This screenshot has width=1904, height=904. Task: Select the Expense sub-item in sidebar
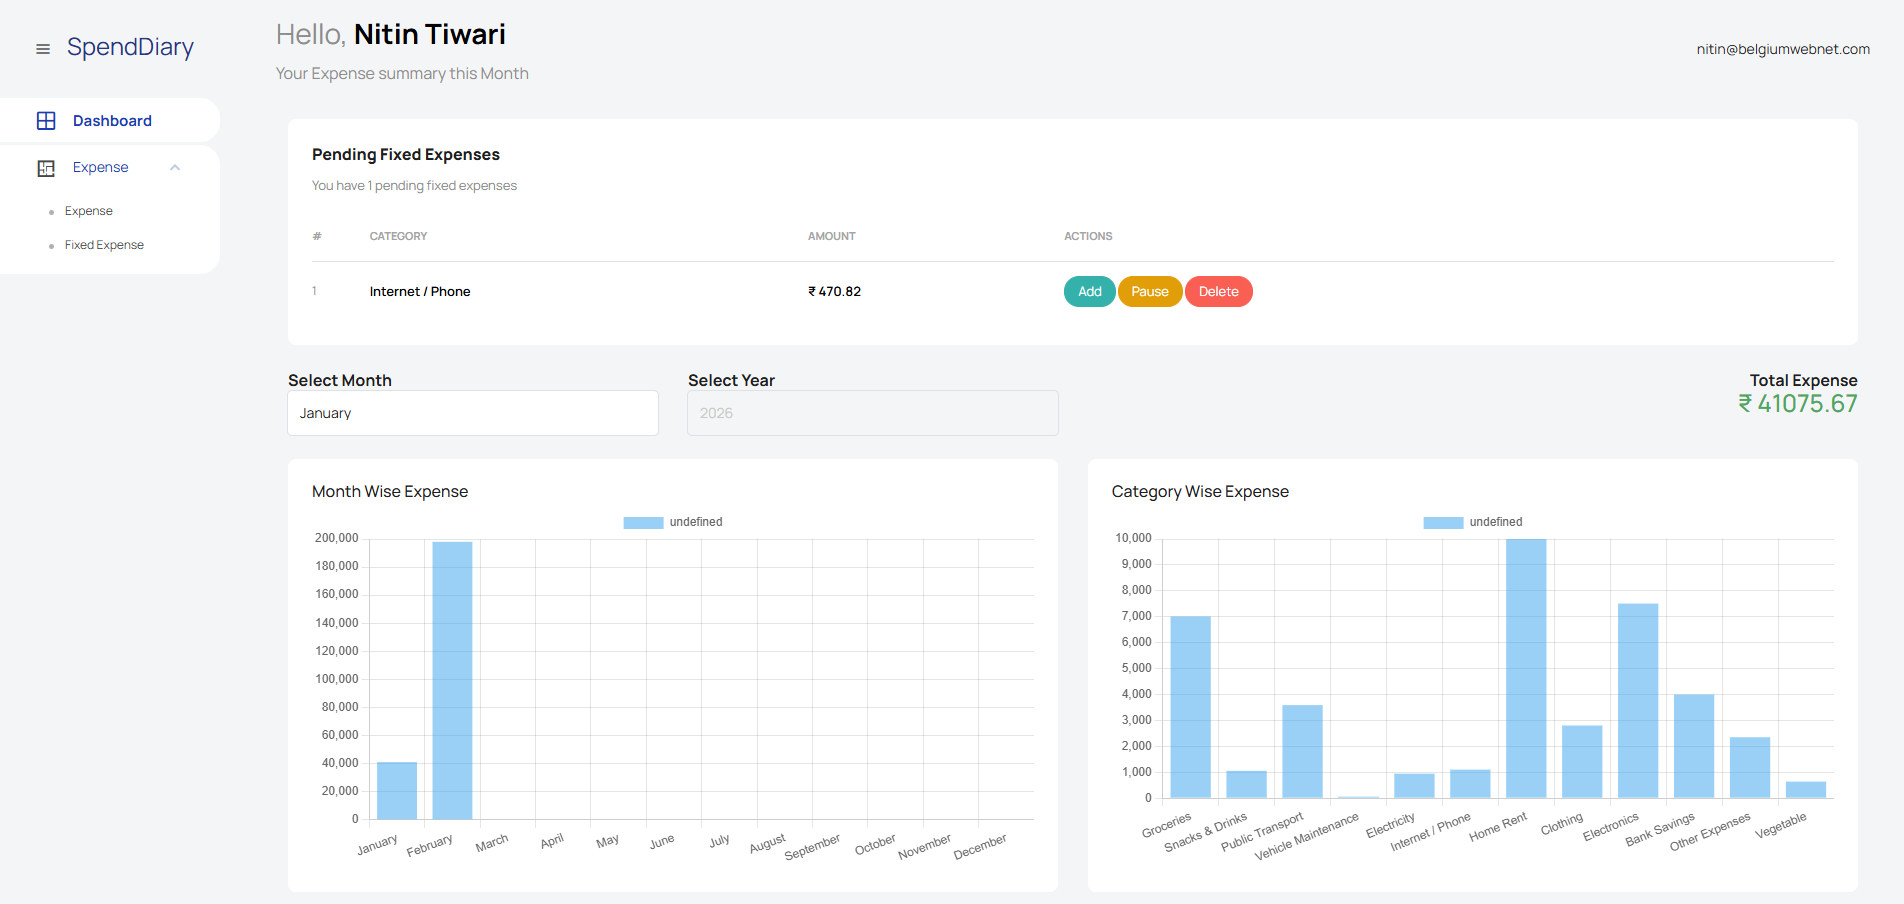pyautogui.click(x=89, y=211)
